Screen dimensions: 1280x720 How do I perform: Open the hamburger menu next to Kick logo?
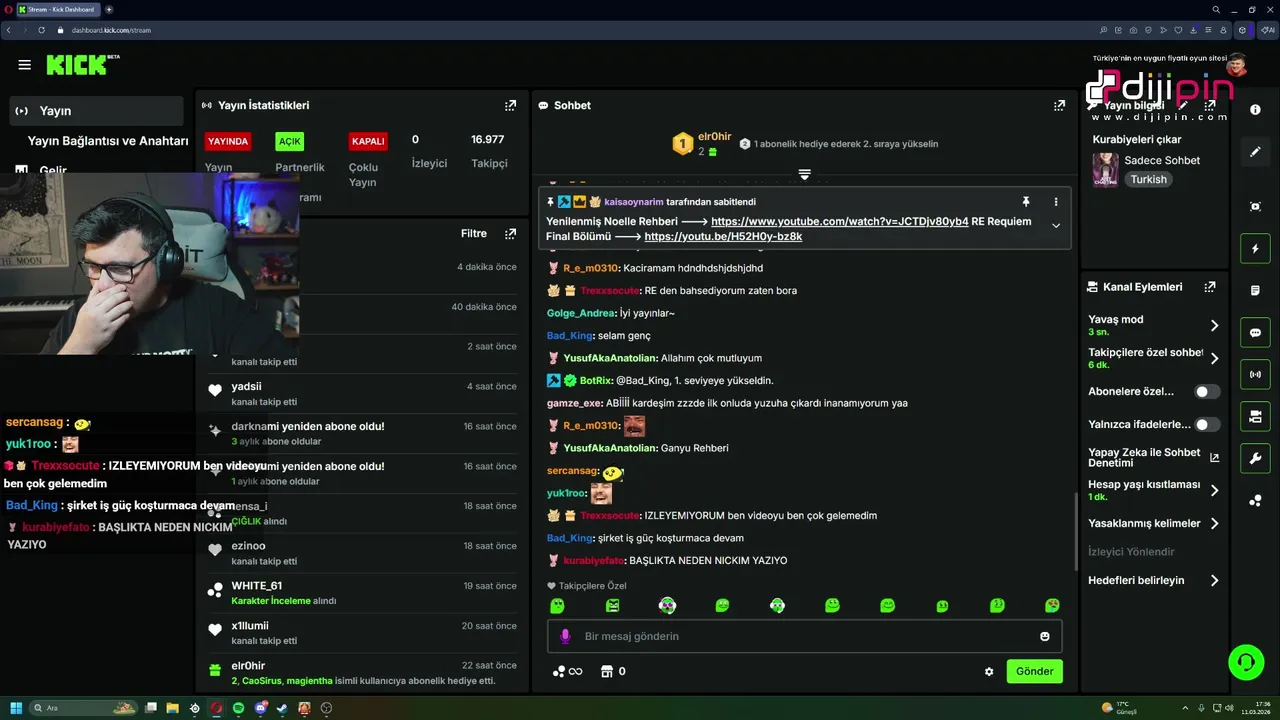(x=24, y=65)
